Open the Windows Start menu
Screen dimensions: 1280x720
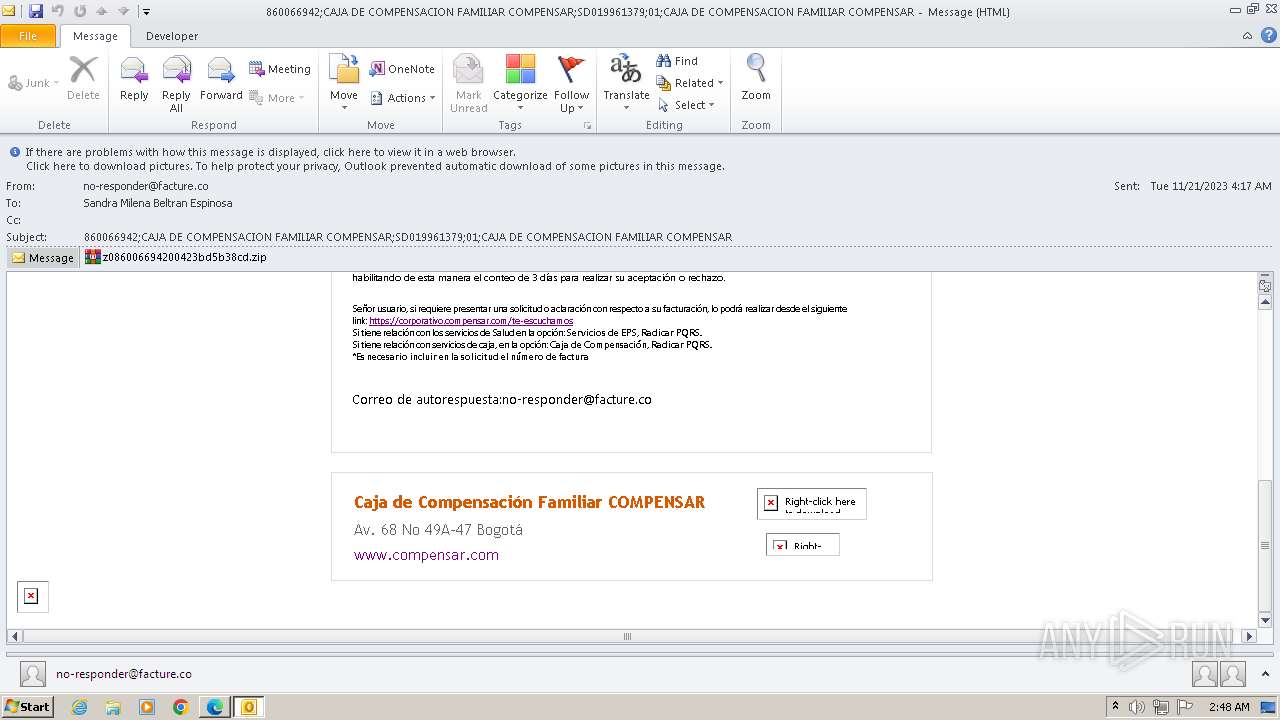click(x=28, y=706)
